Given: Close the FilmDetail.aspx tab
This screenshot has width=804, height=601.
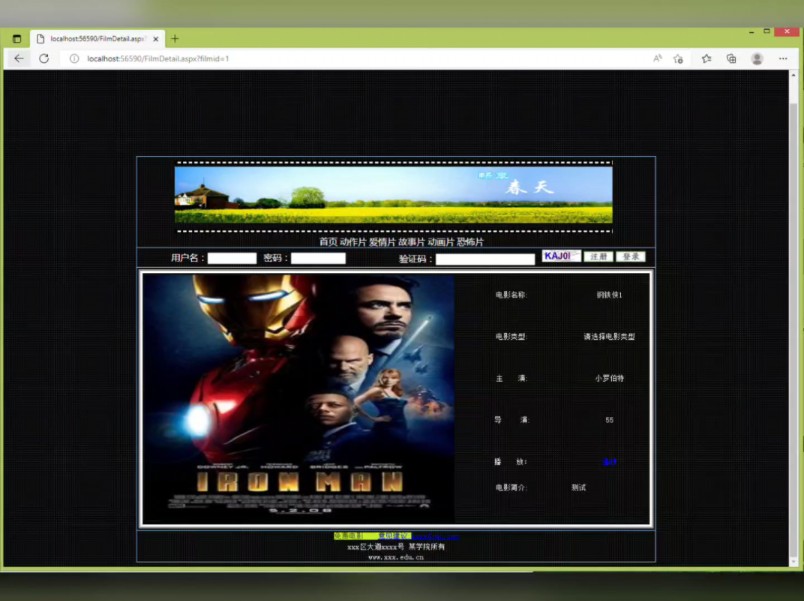Looking at the screenshot, I should coord(156,39).
